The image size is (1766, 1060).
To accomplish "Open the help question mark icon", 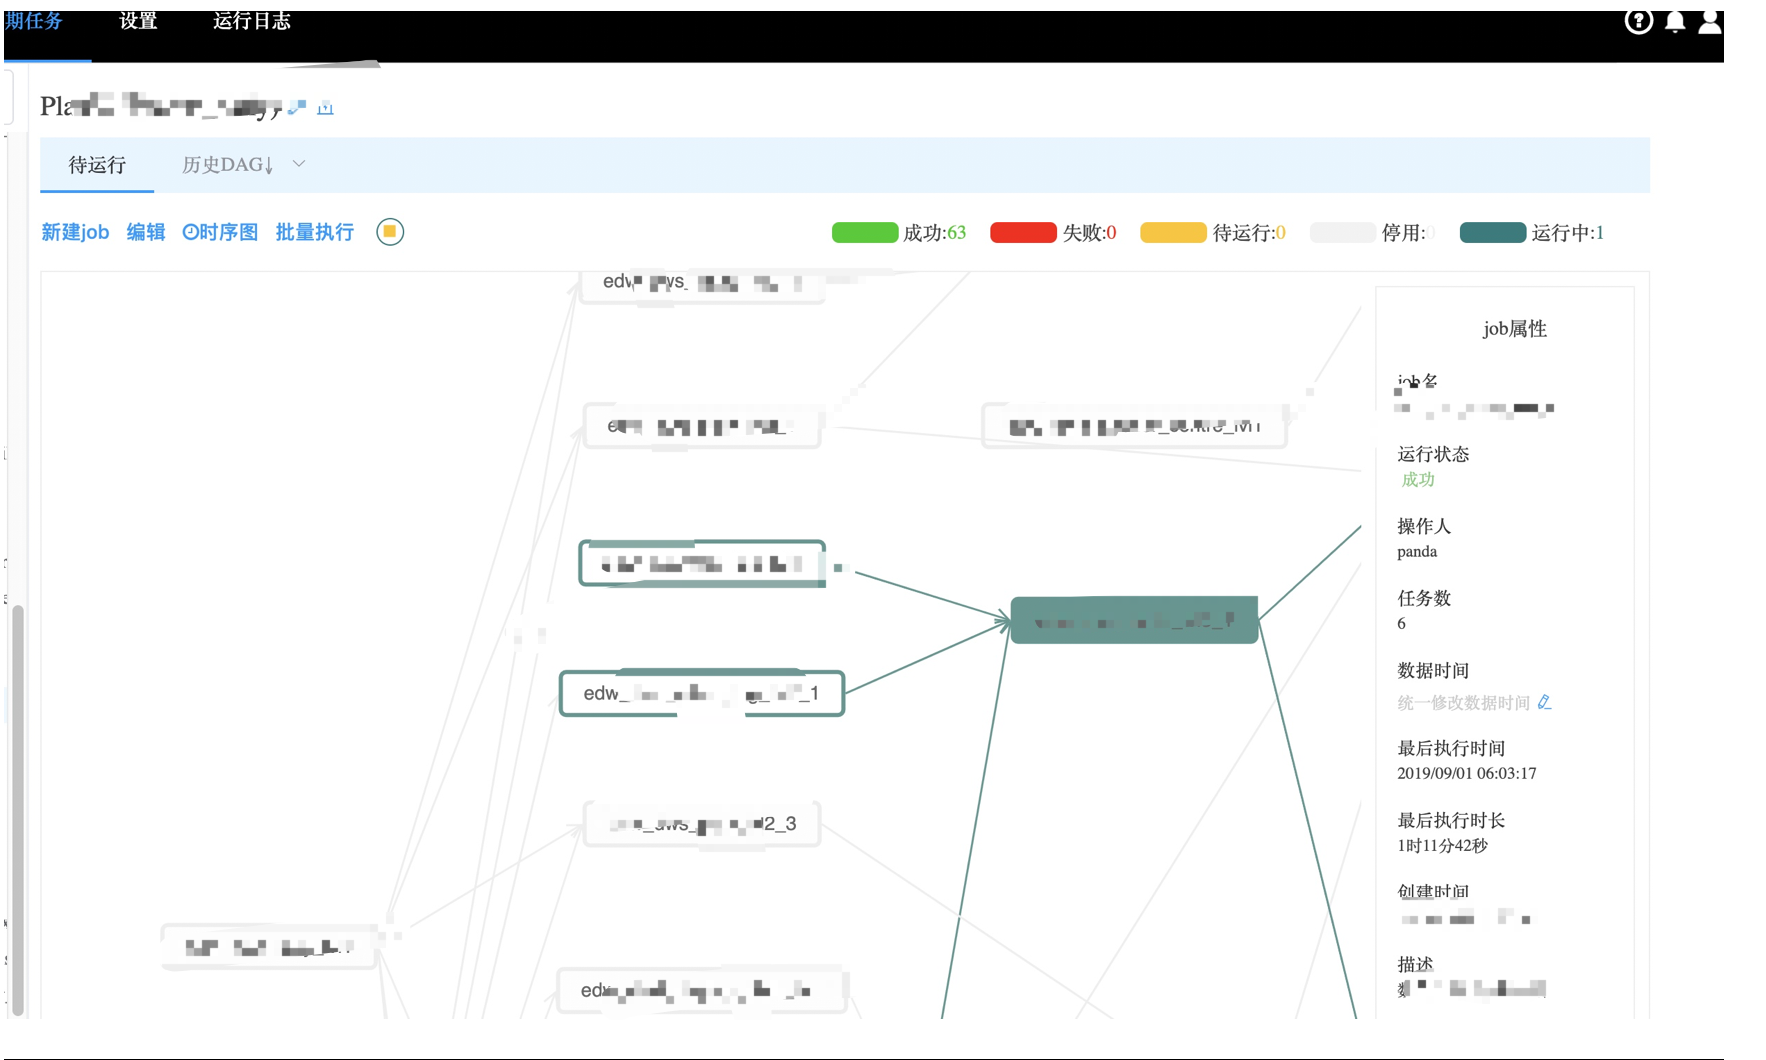I will [x=1638, y=21].
